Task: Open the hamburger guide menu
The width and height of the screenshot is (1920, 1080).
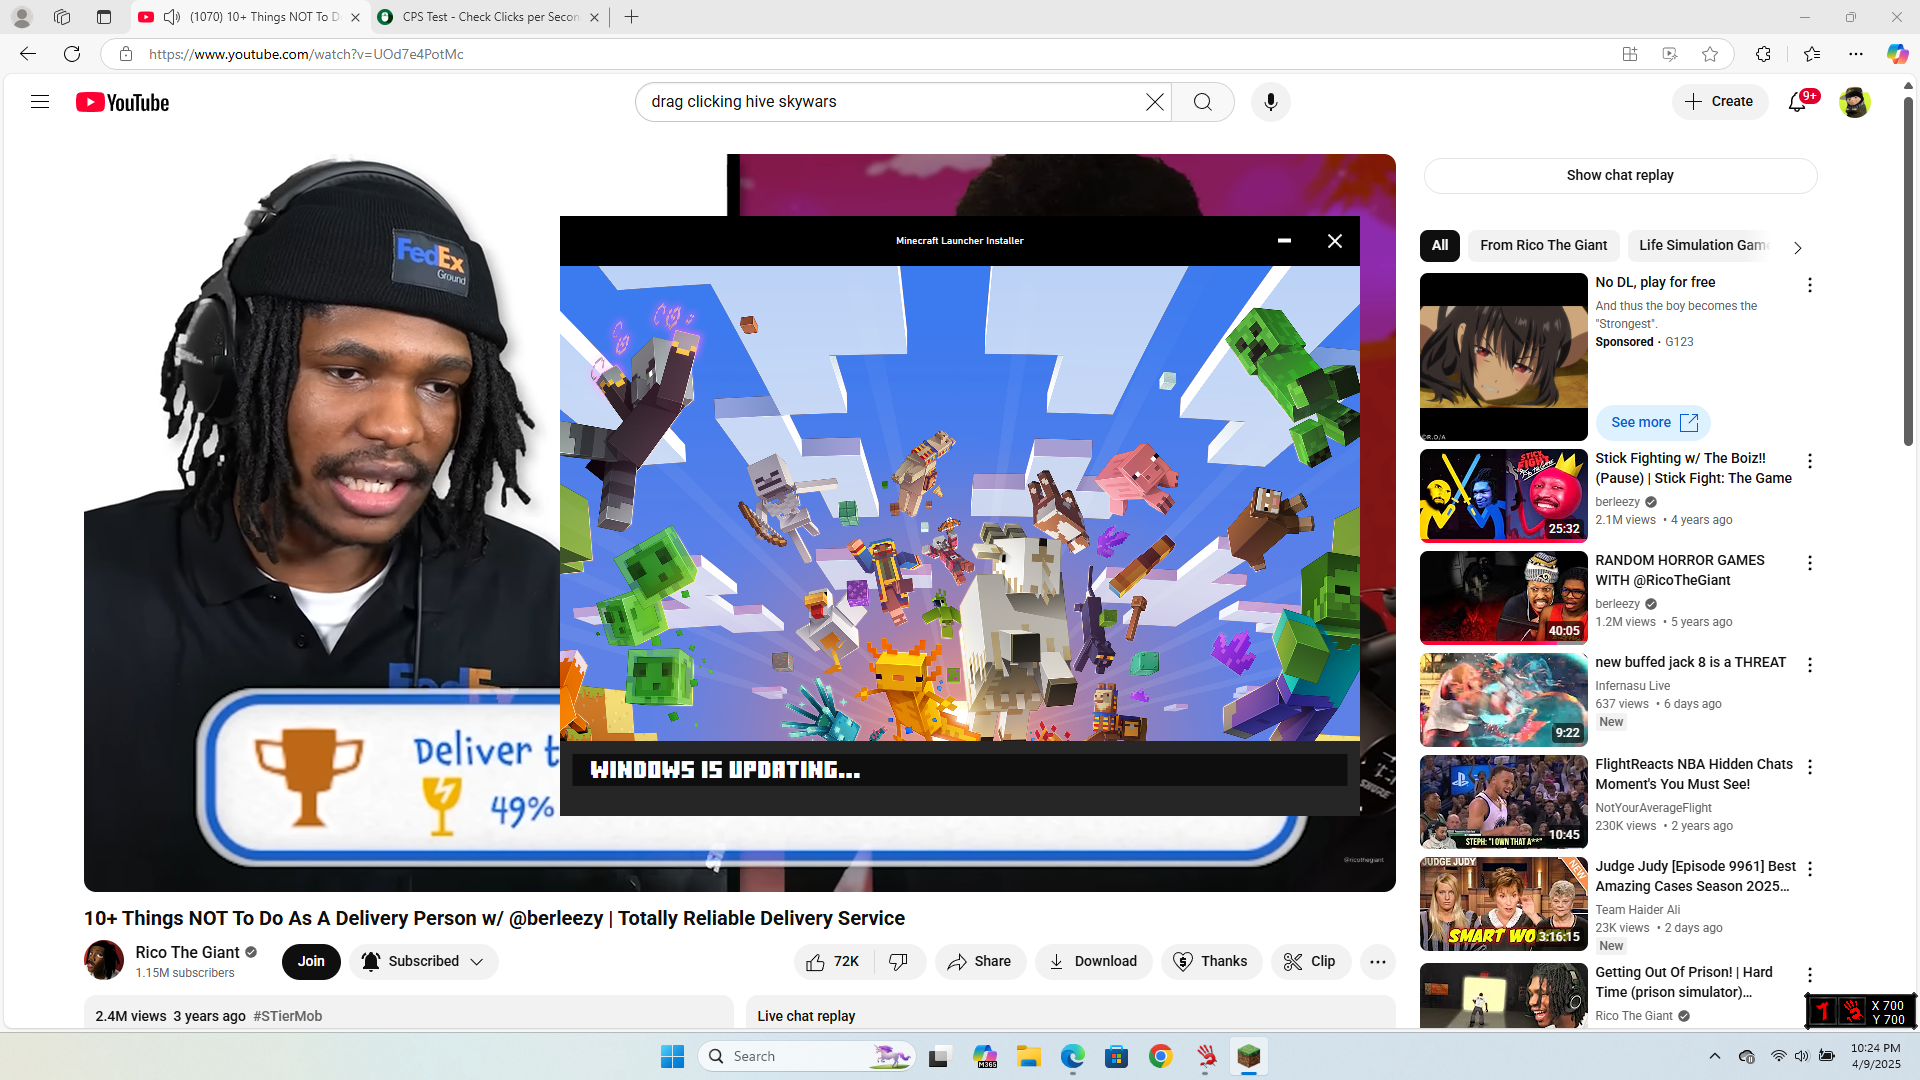Action: point(40,102)
